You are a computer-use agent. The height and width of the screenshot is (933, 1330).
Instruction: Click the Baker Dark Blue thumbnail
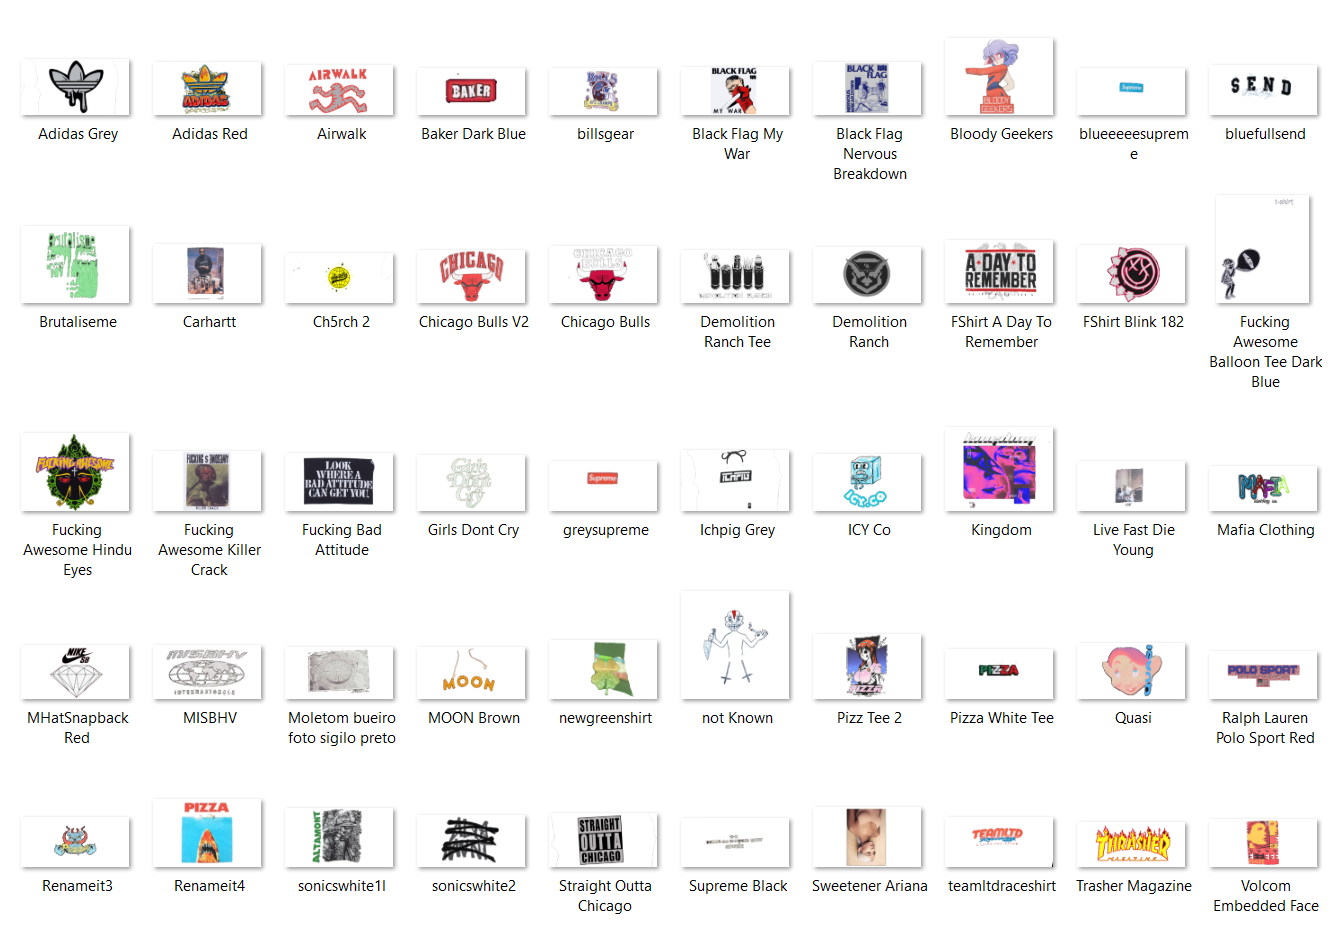471,91
